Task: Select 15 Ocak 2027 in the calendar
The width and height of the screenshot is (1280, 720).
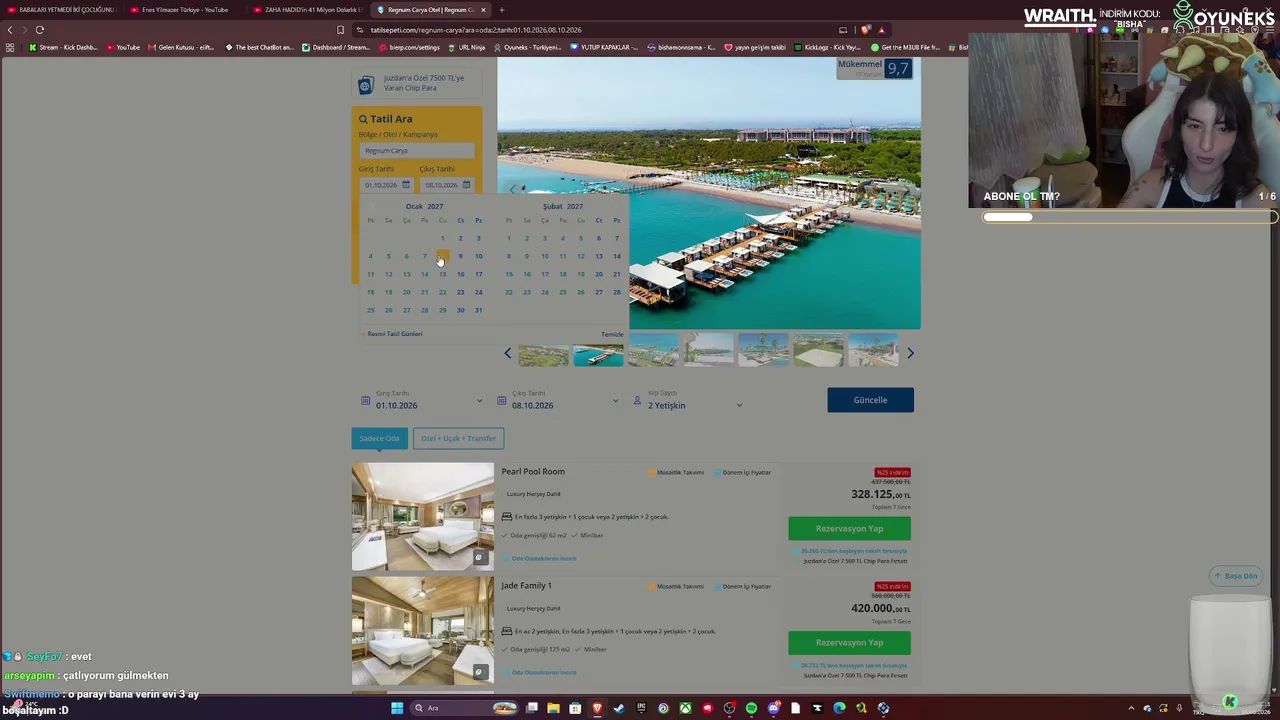Action: coord(442,274)
